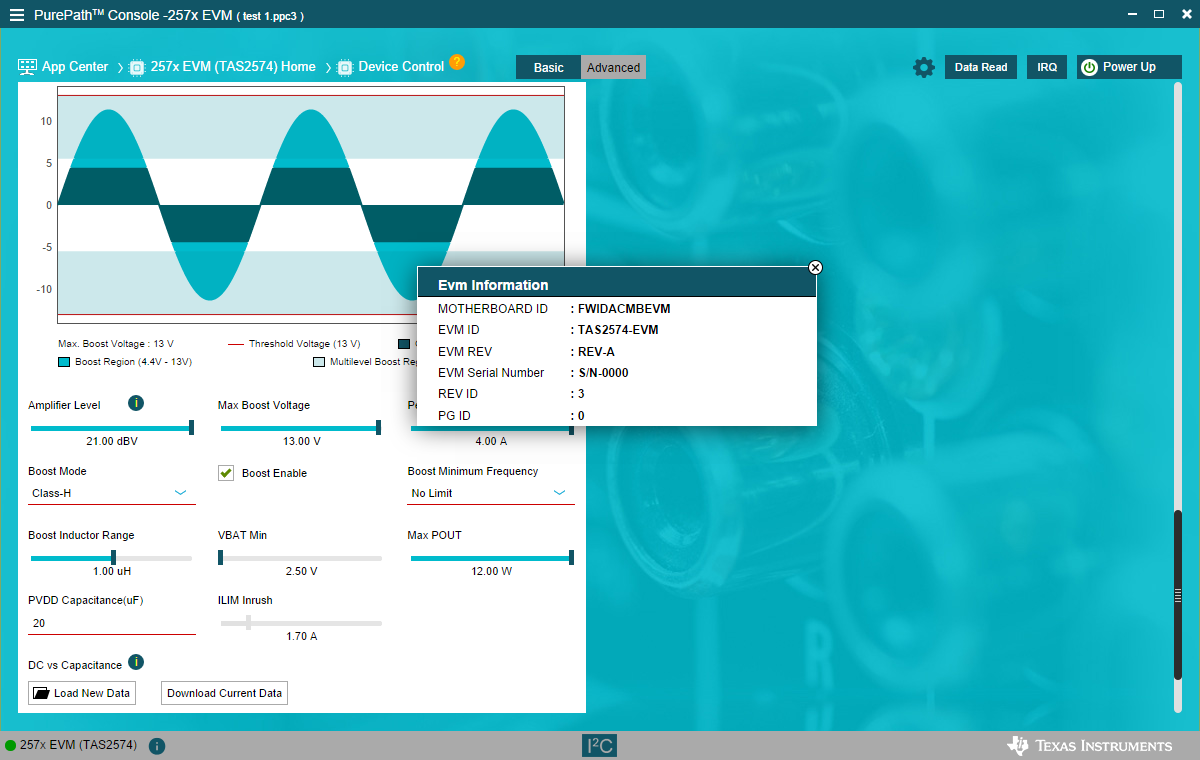1200x760 pixels.
Task: Click the S/N-0000 serial number value
Action: 604,373
